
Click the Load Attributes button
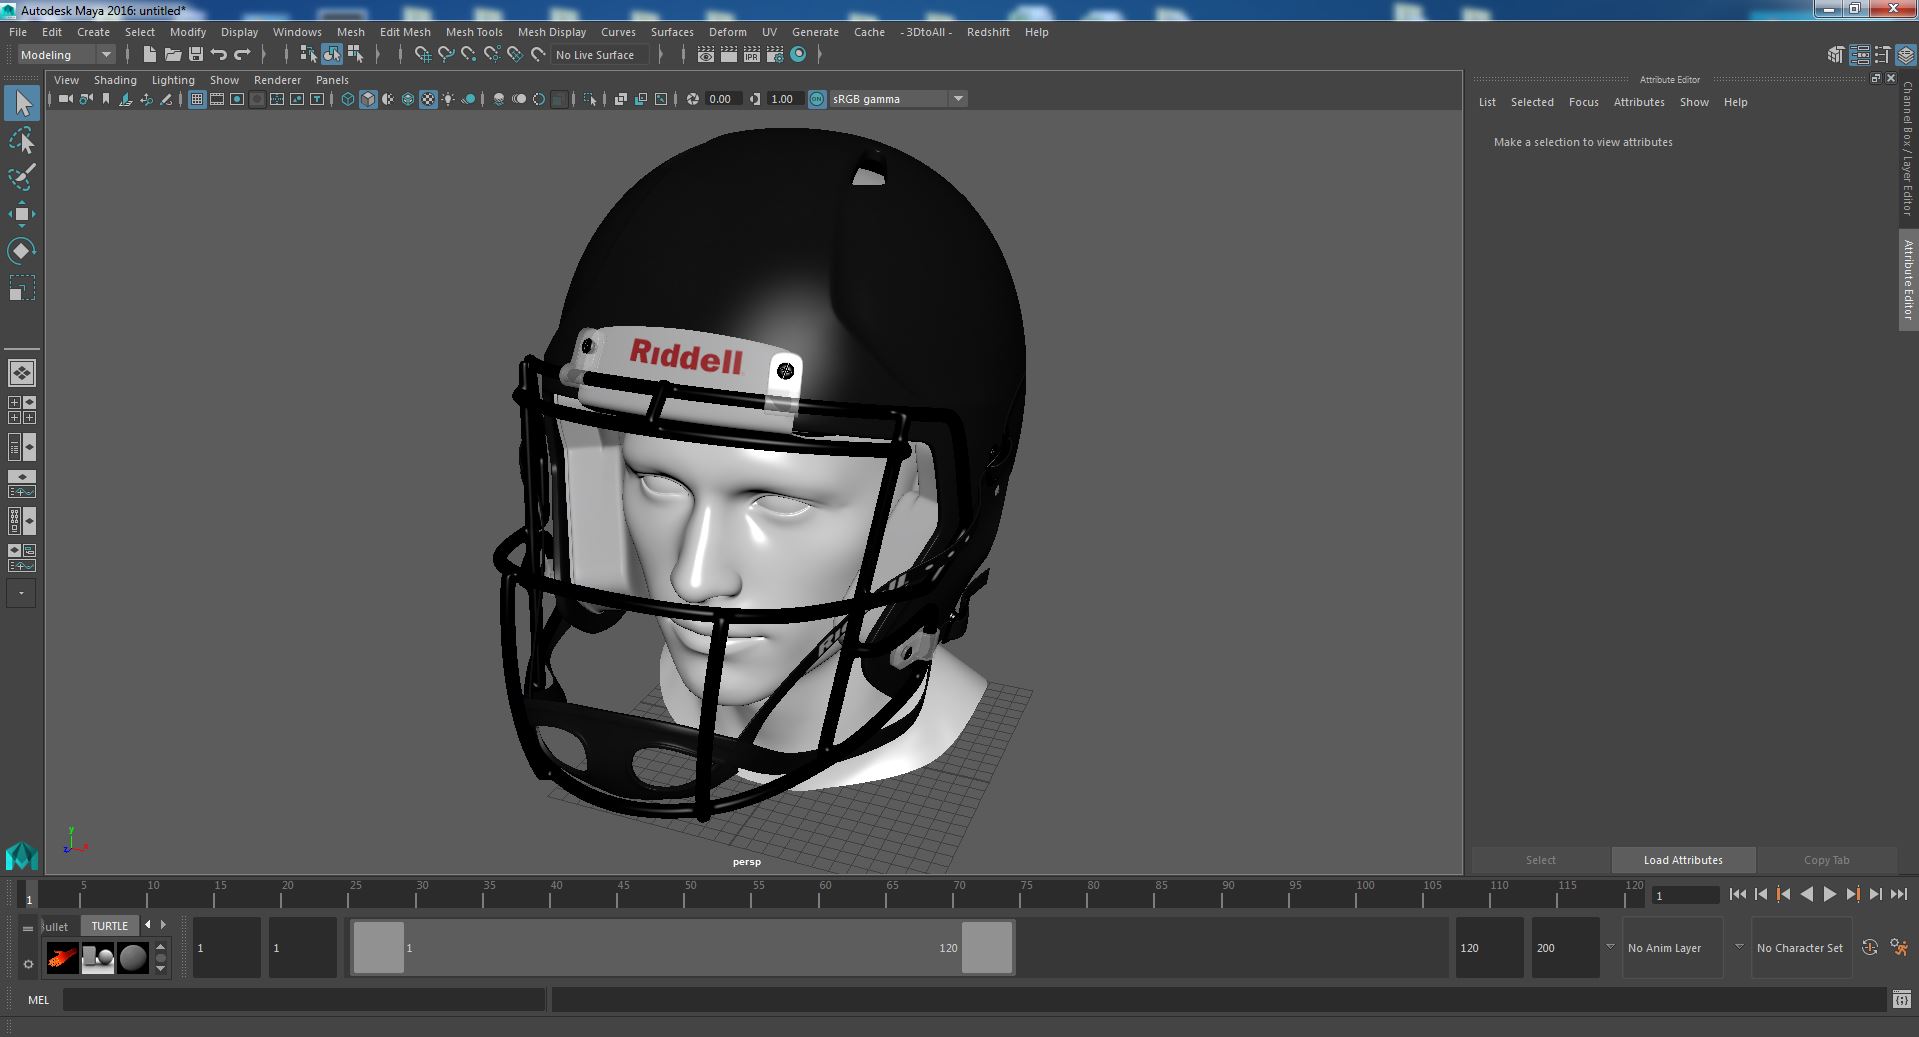click(x=1683, y=860)
